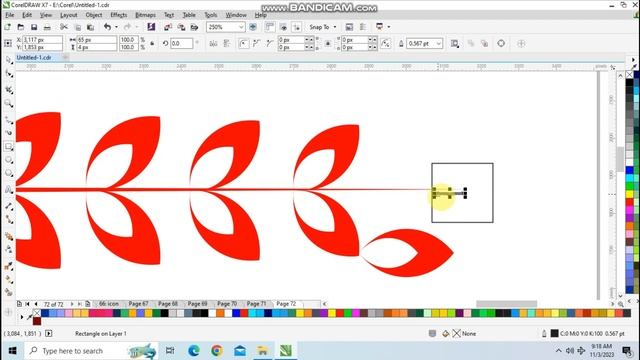Select the Artistic Media tool

9,133
